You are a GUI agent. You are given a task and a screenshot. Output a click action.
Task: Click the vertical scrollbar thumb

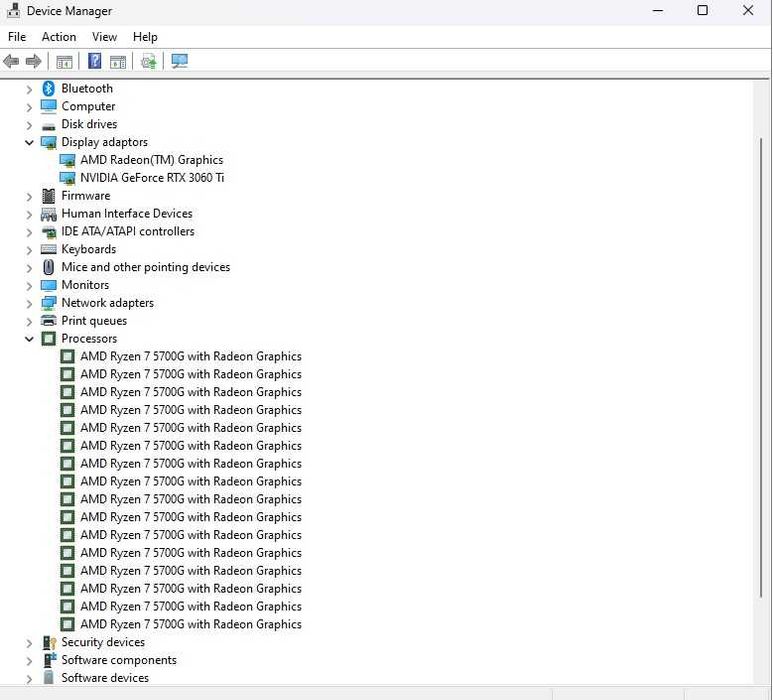click(761, 369)
